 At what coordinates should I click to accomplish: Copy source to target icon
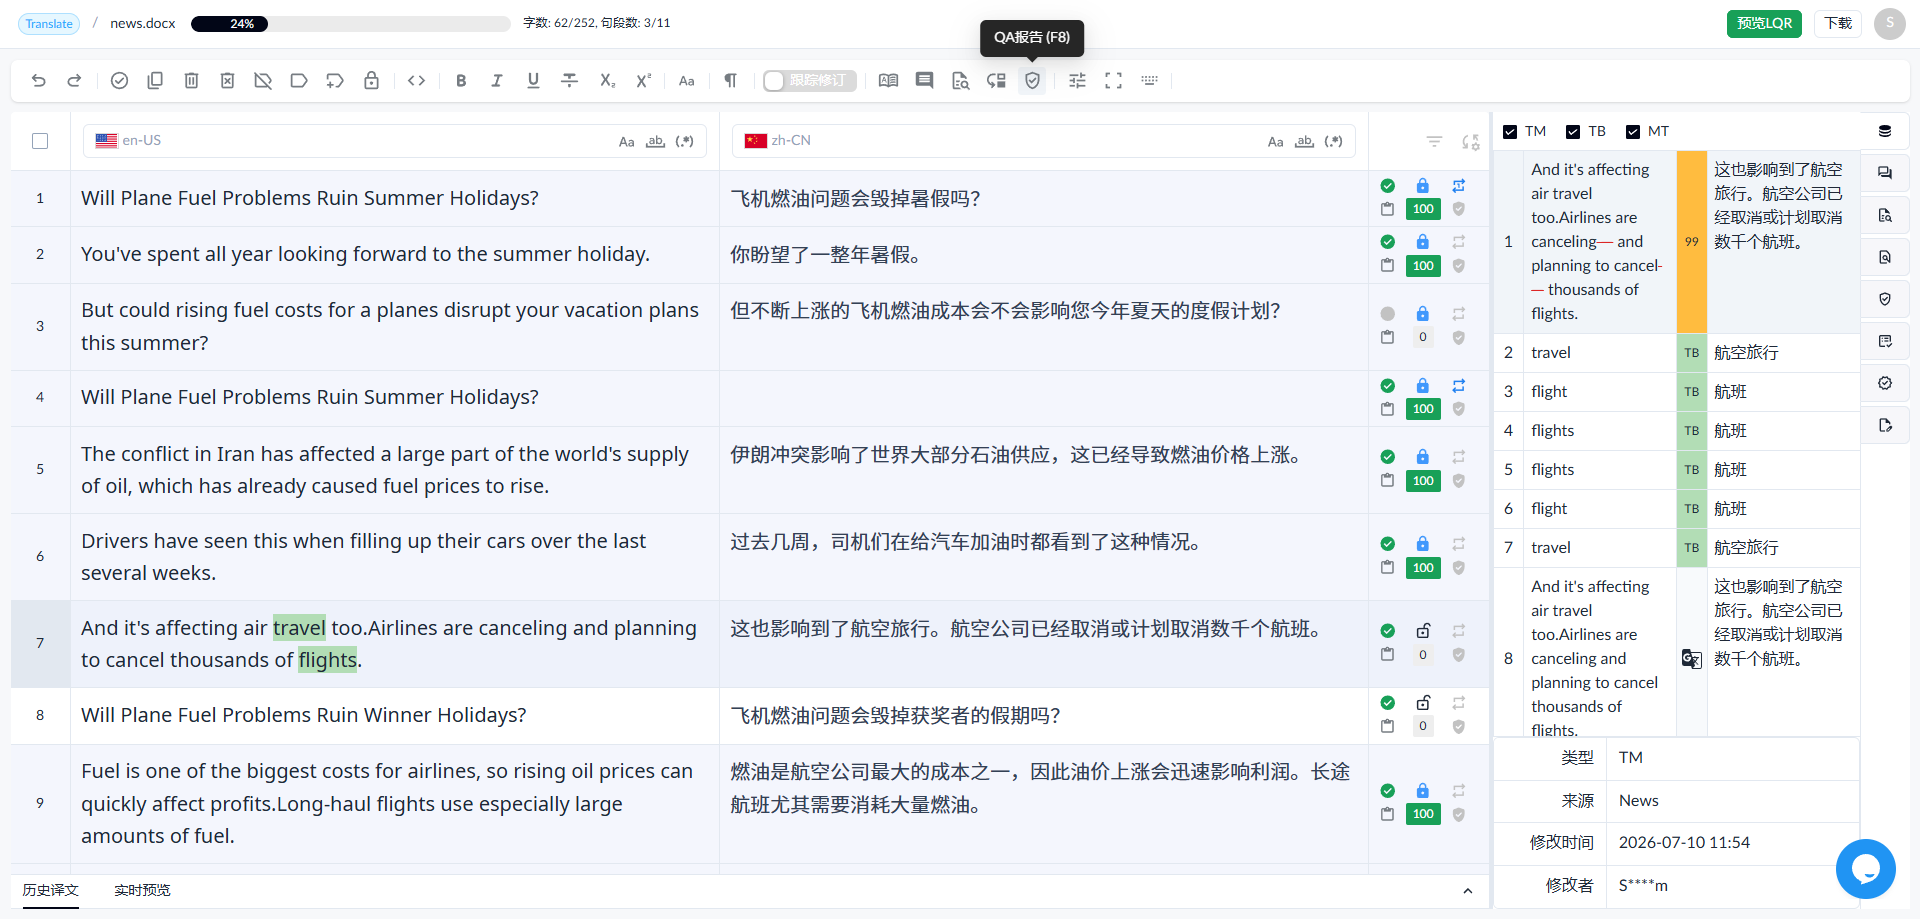(x=155, y=81)
